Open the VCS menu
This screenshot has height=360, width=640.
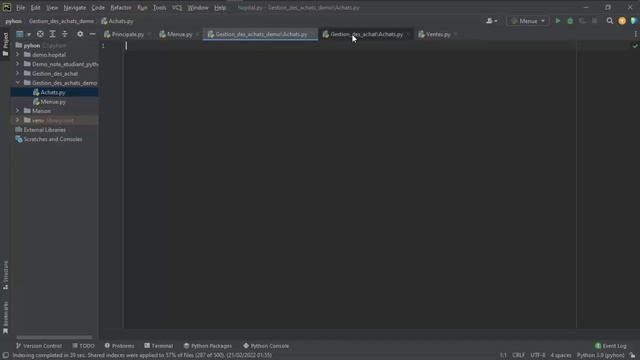pos(177,8)
